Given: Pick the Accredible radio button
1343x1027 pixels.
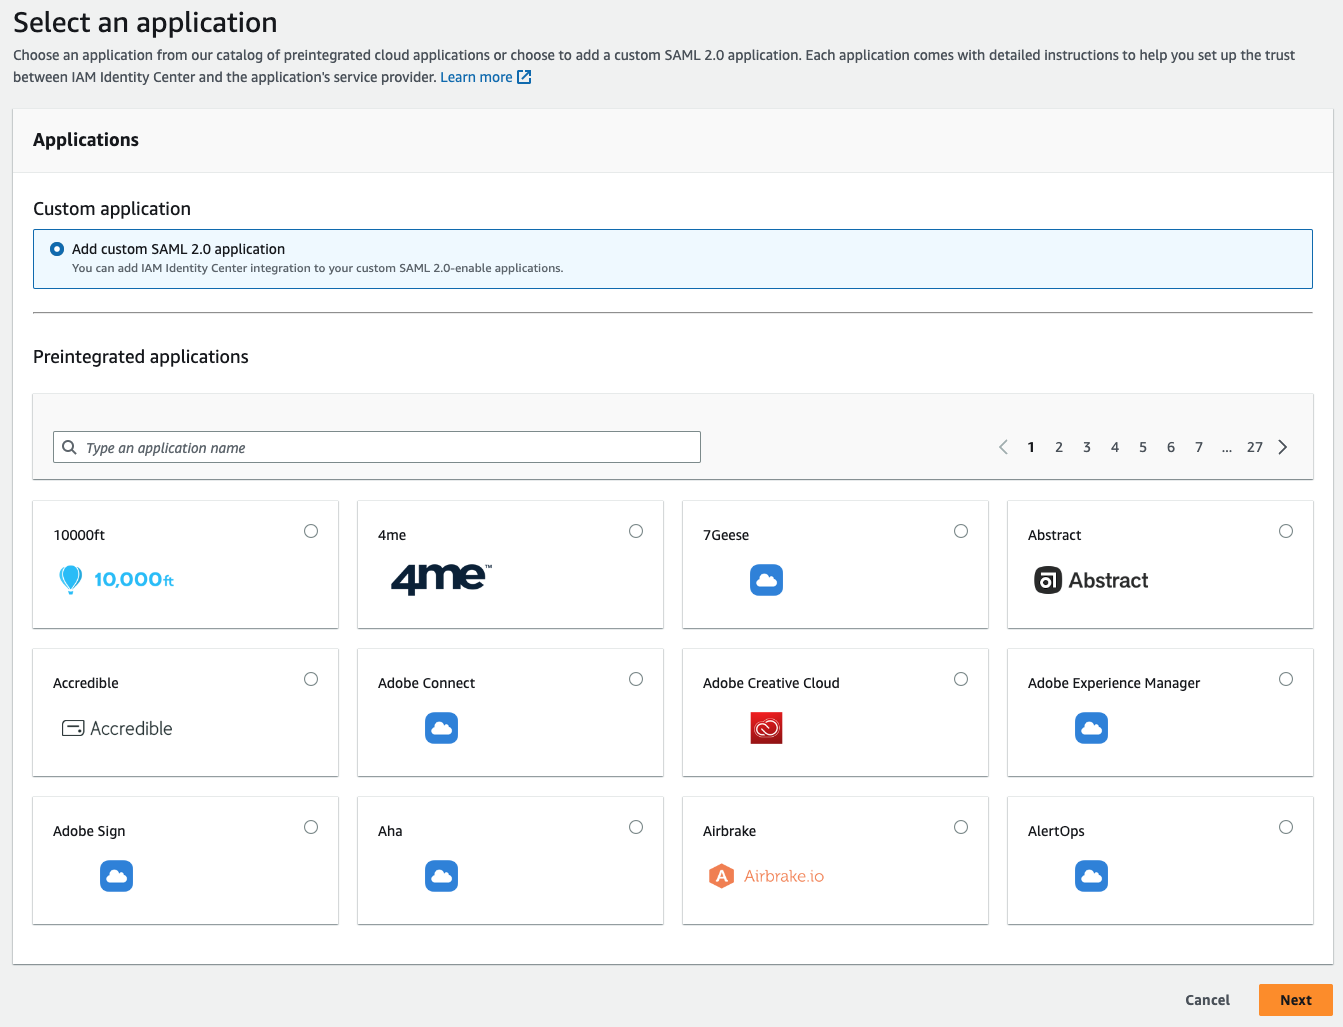Looking at the screenshot, I should tap(311, 679).
